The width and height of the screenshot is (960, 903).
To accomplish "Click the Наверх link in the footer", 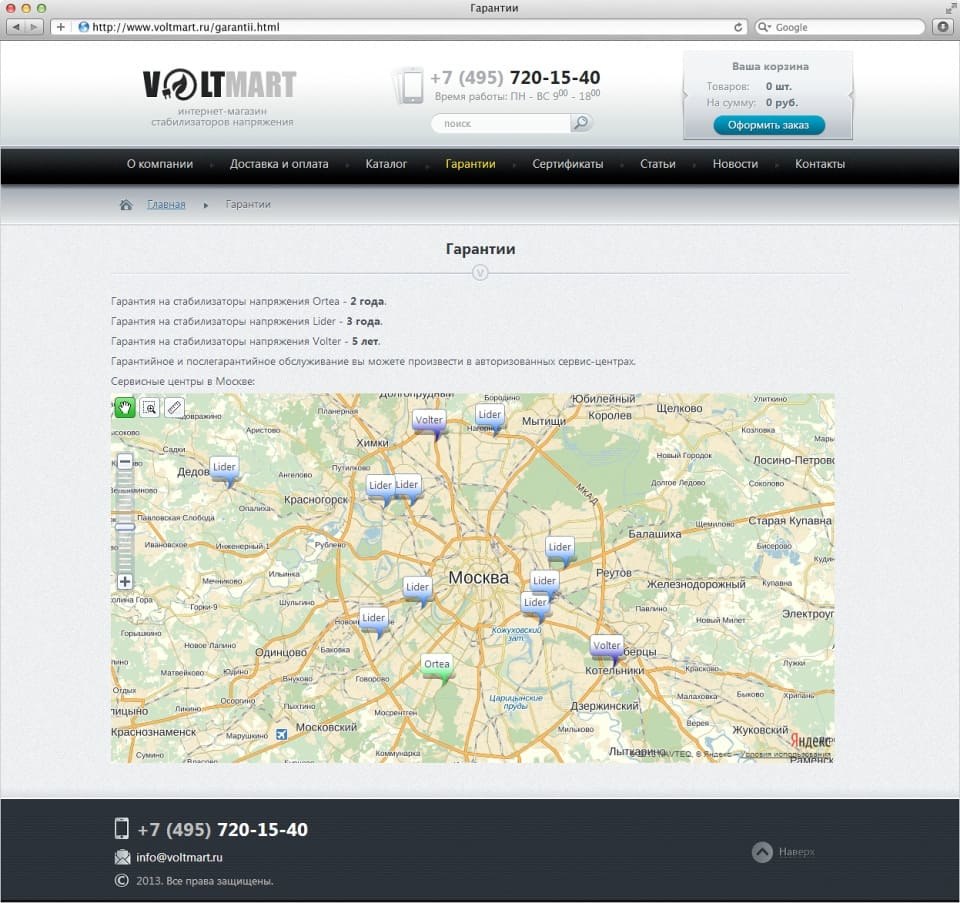I will click(x=797, y=852).
